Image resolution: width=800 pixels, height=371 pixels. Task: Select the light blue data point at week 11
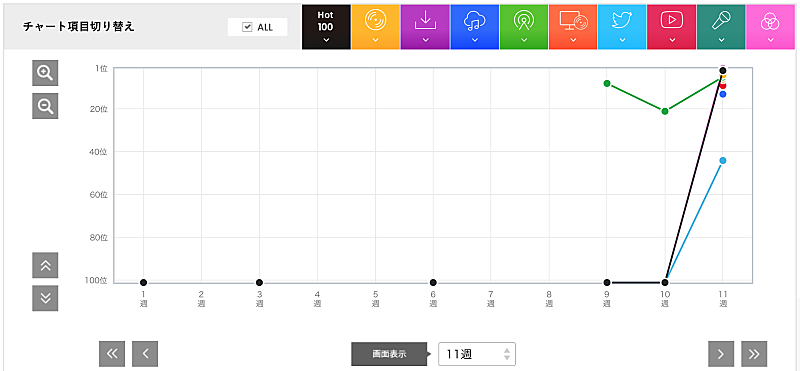tap(722, 160)
